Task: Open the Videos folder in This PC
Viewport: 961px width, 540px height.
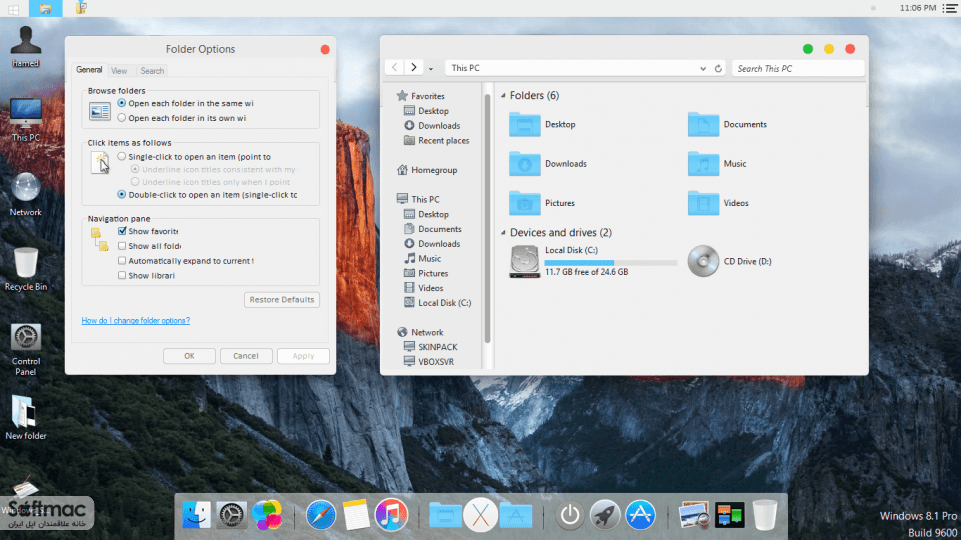Action: 718,203
